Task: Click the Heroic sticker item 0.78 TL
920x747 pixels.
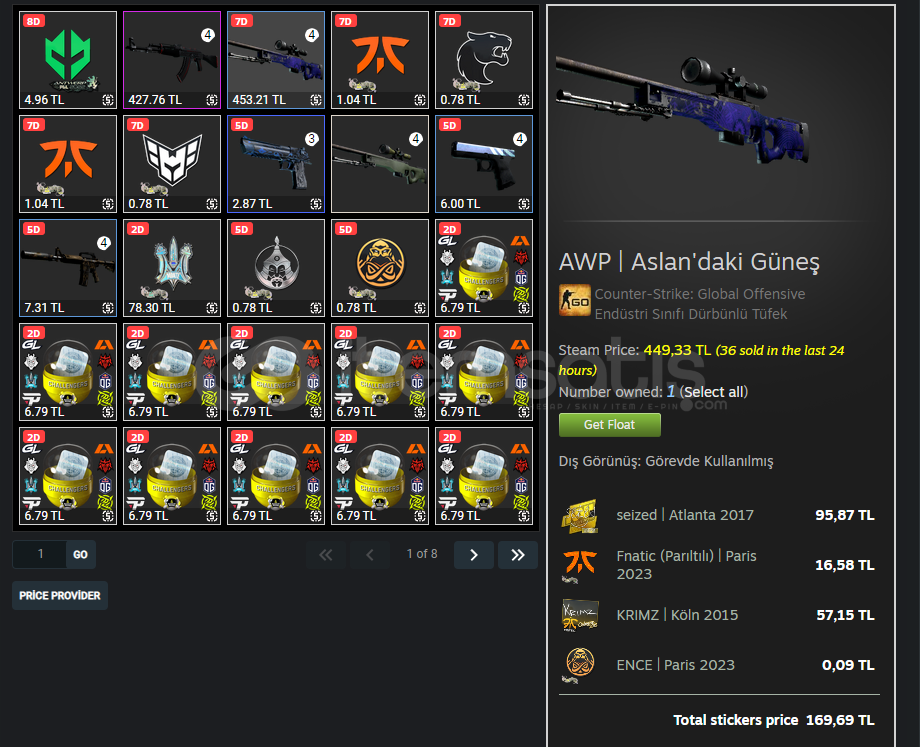Action: click(x=172, y=164)
